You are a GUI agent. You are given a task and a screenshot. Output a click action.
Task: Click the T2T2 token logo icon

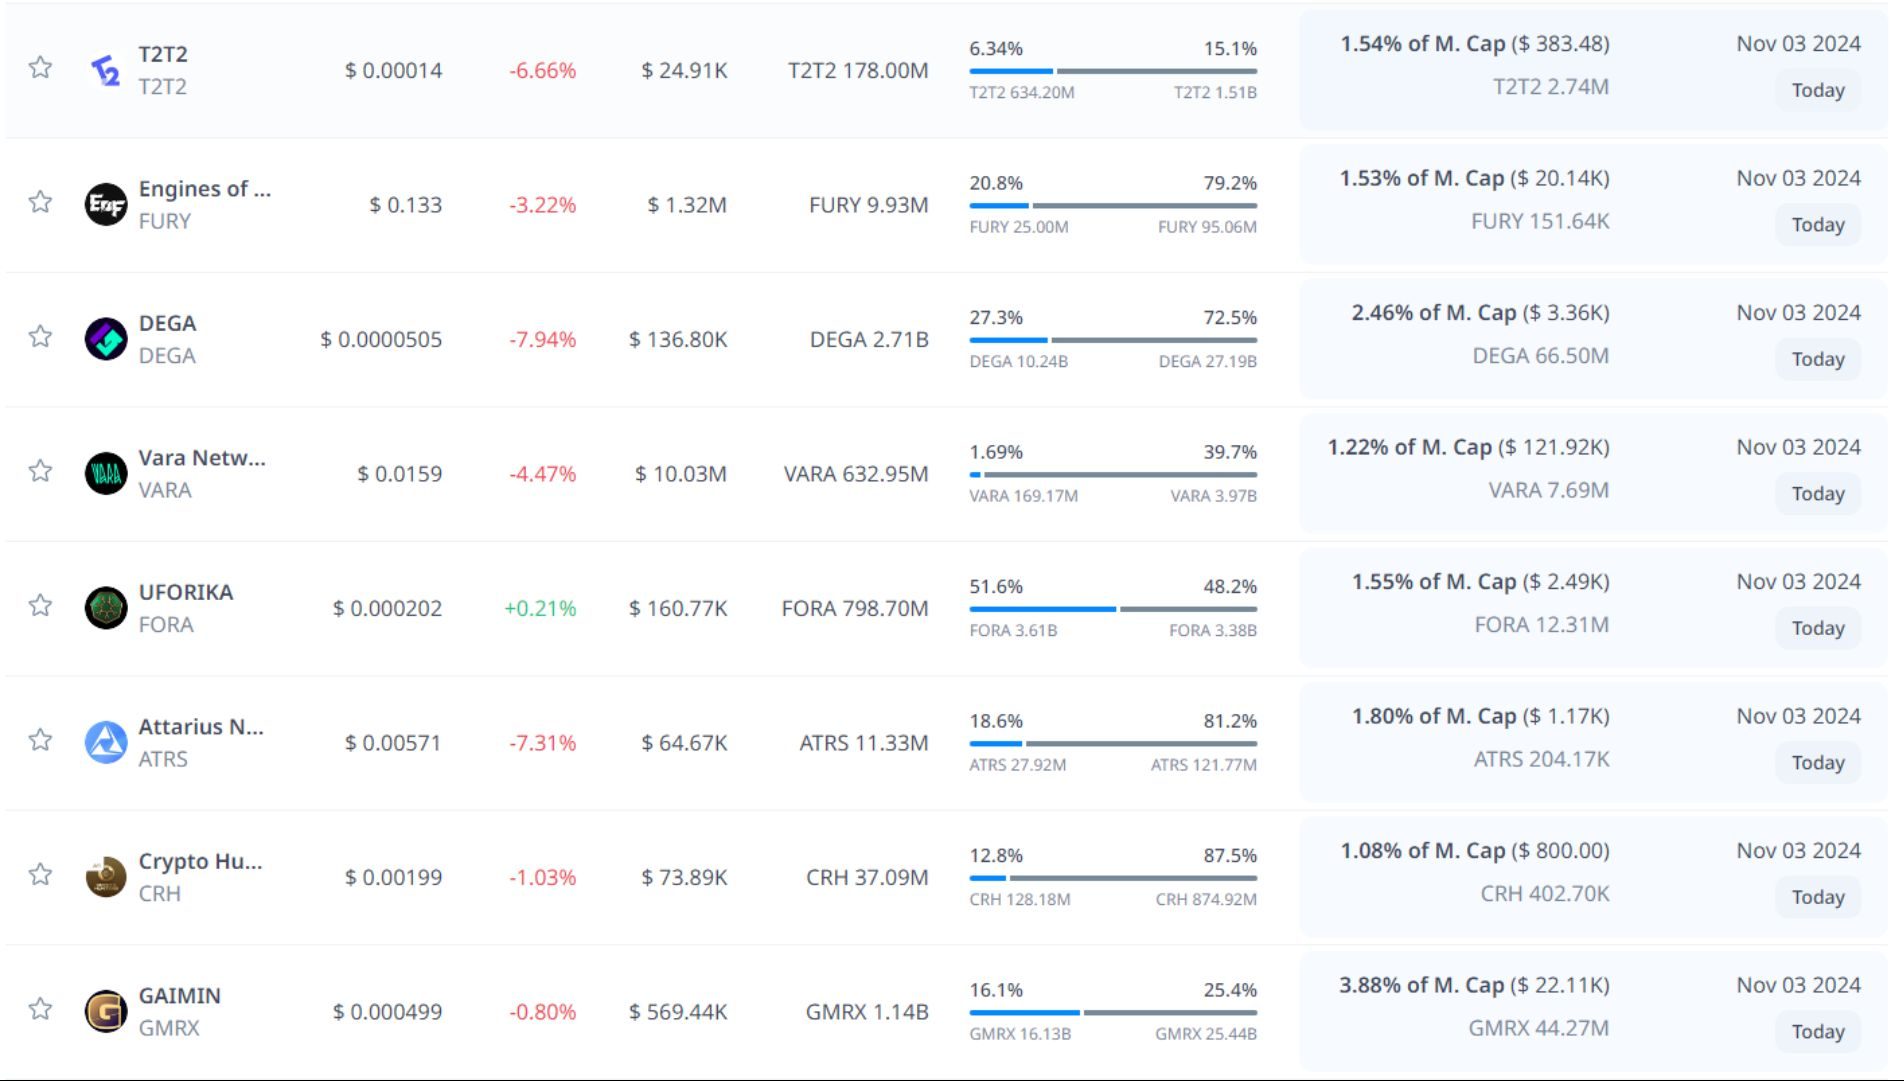105,70
